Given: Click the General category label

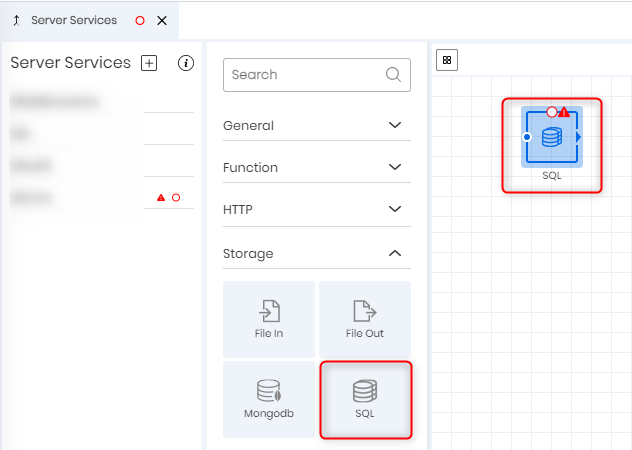Looking at the screenshot, I should (x=248, y=125).
